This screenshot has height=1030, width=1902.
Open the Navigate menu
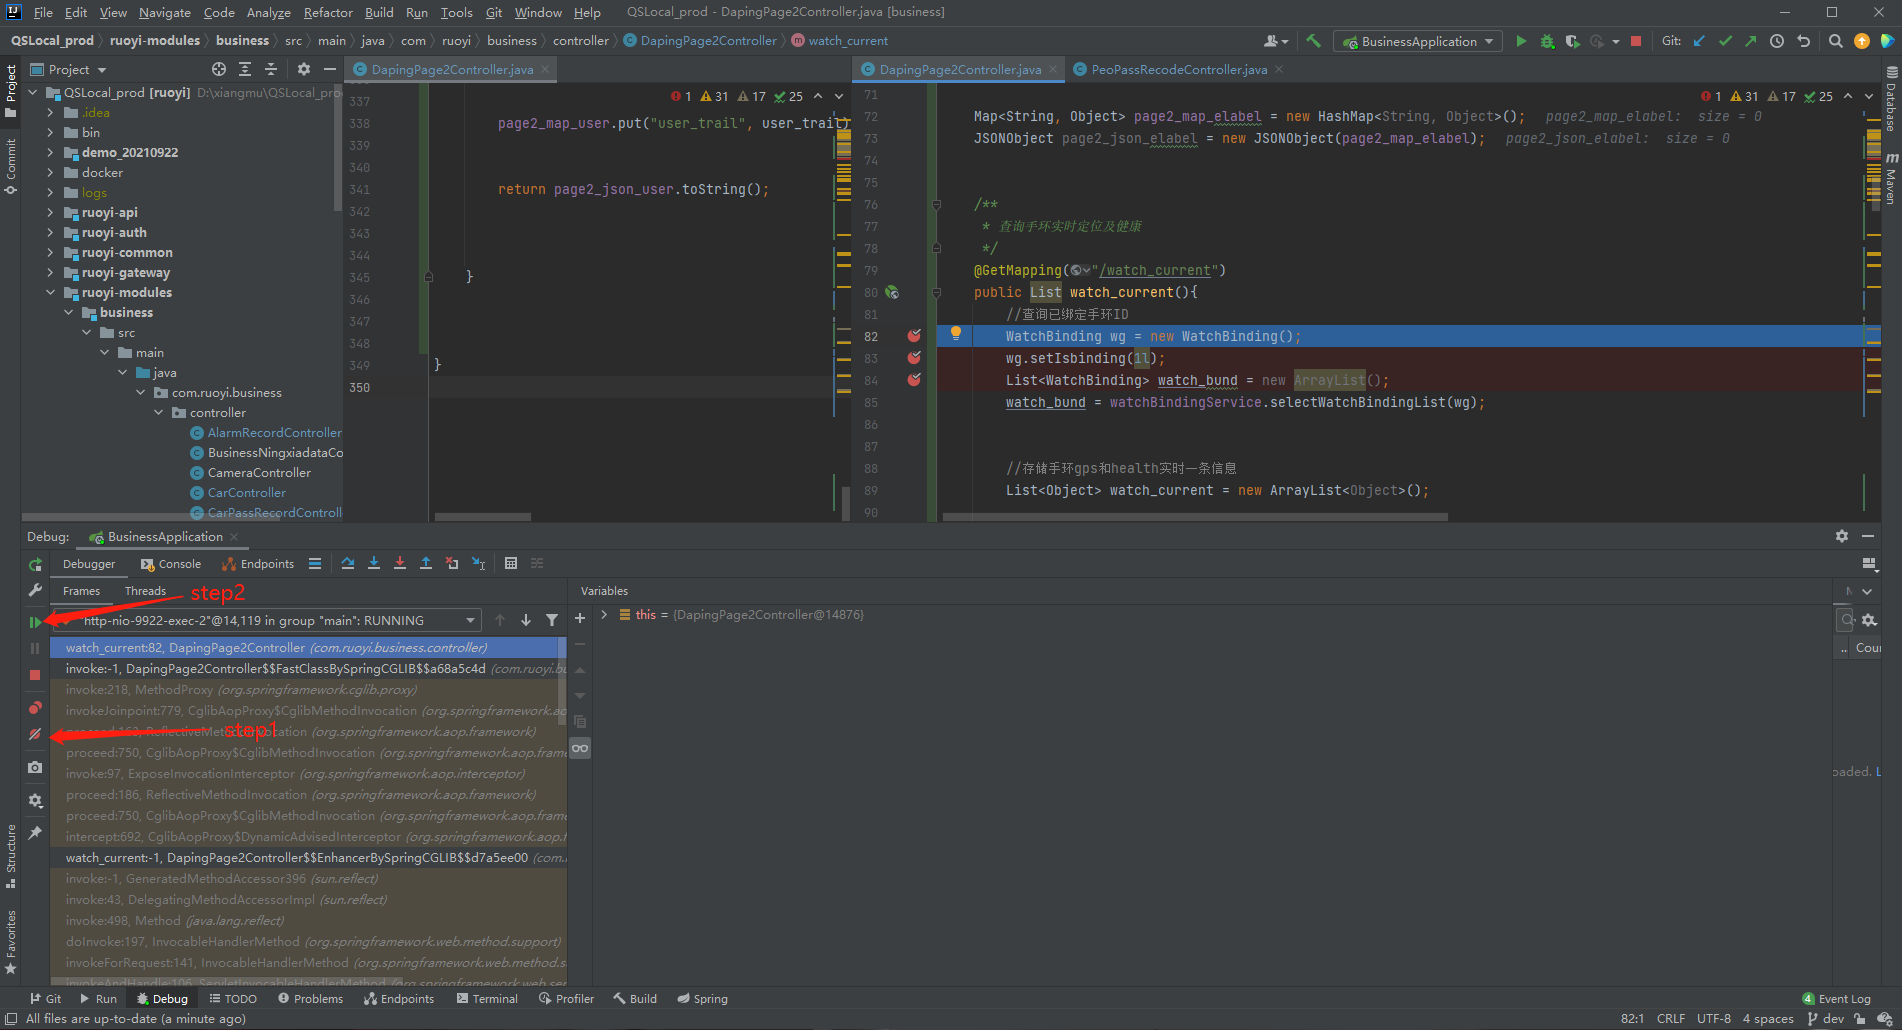[x=163, y=12]
